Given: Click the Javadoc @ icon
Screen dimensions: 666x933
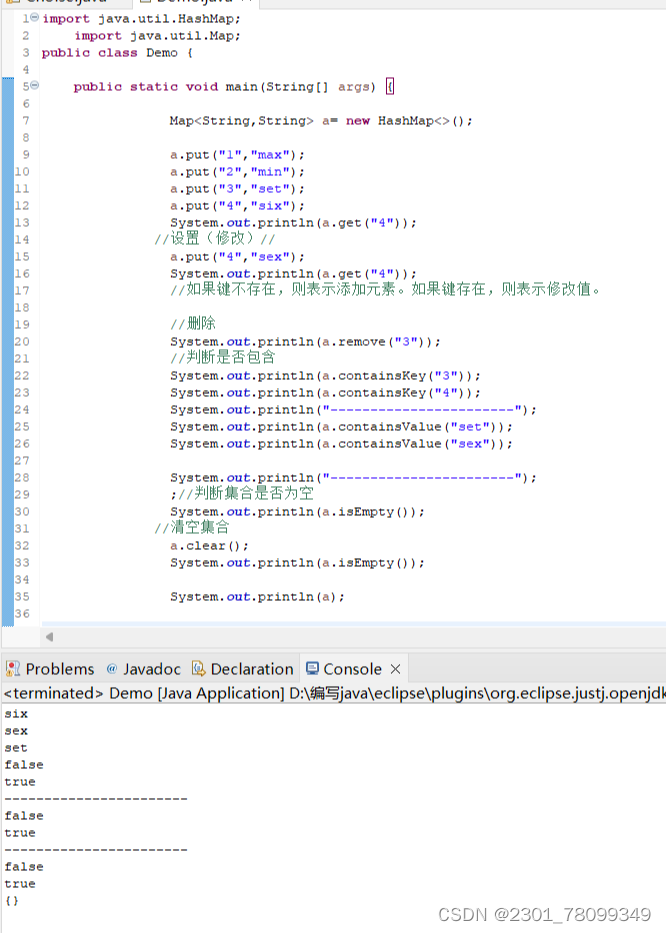Looking at the screenshot, I should 111,669.
